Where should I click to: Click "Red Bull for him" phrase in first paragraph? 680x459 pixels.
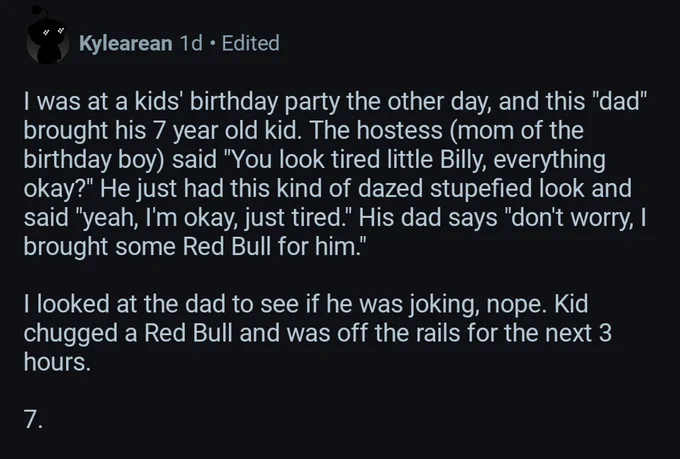271,246
